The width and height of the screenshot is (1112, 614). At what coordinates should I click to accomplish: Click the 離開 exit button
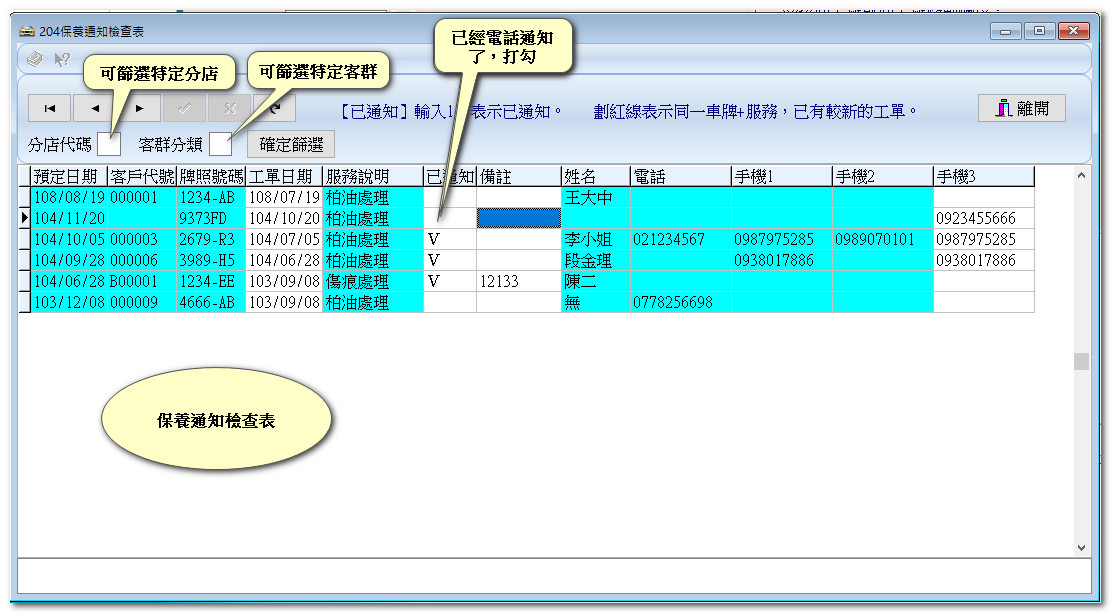pyautogui.click(x=1021, y=108)
